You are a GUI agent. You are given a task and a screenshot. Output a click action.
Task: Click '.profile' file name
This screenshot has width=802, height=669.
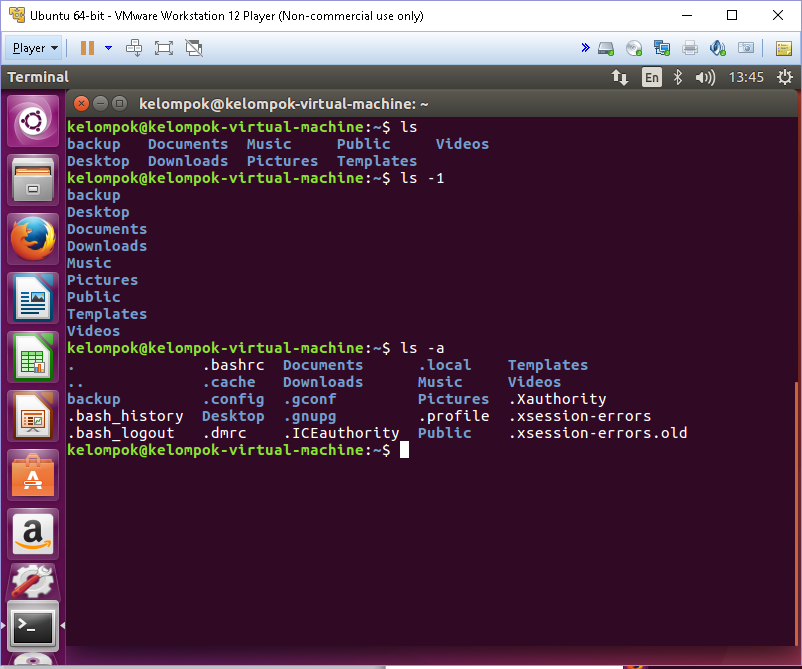coord(454,416)
